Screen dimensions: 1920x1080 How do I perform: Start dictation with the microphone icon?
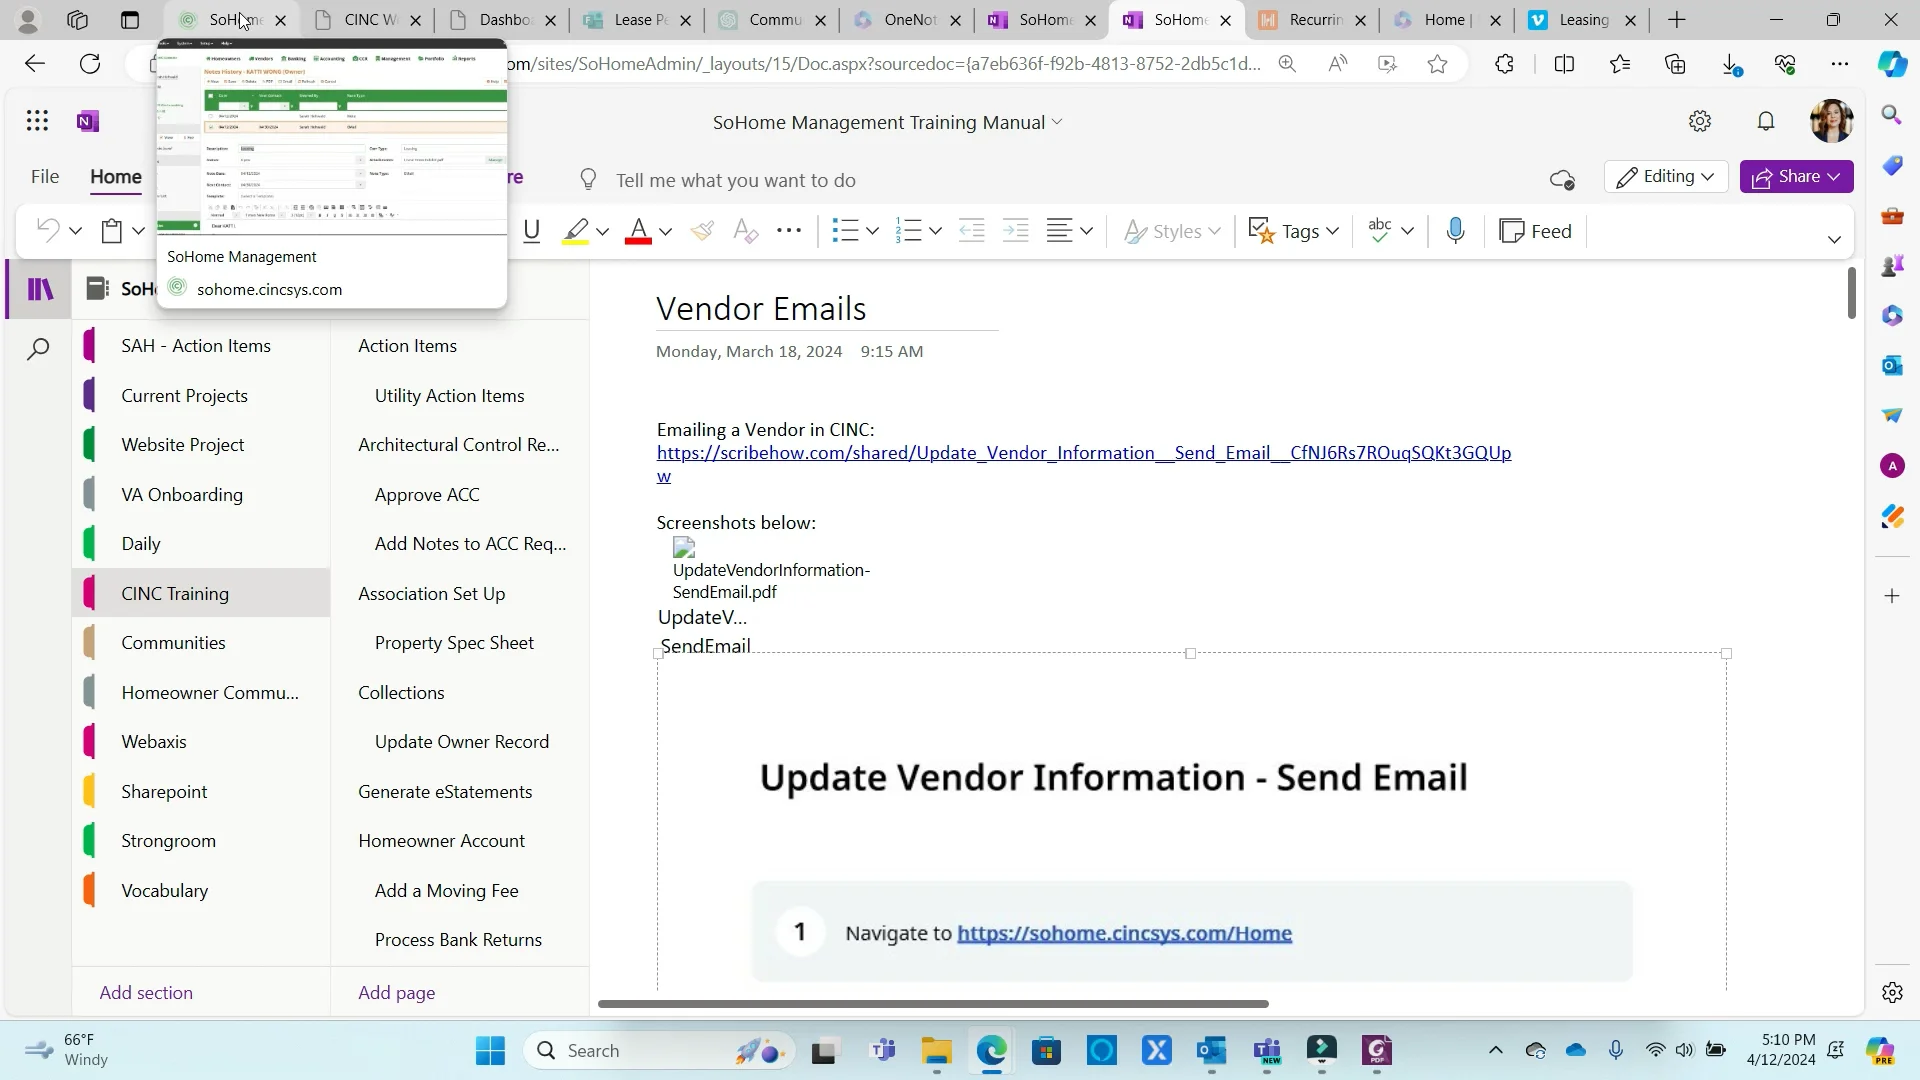click(1455, 230)
